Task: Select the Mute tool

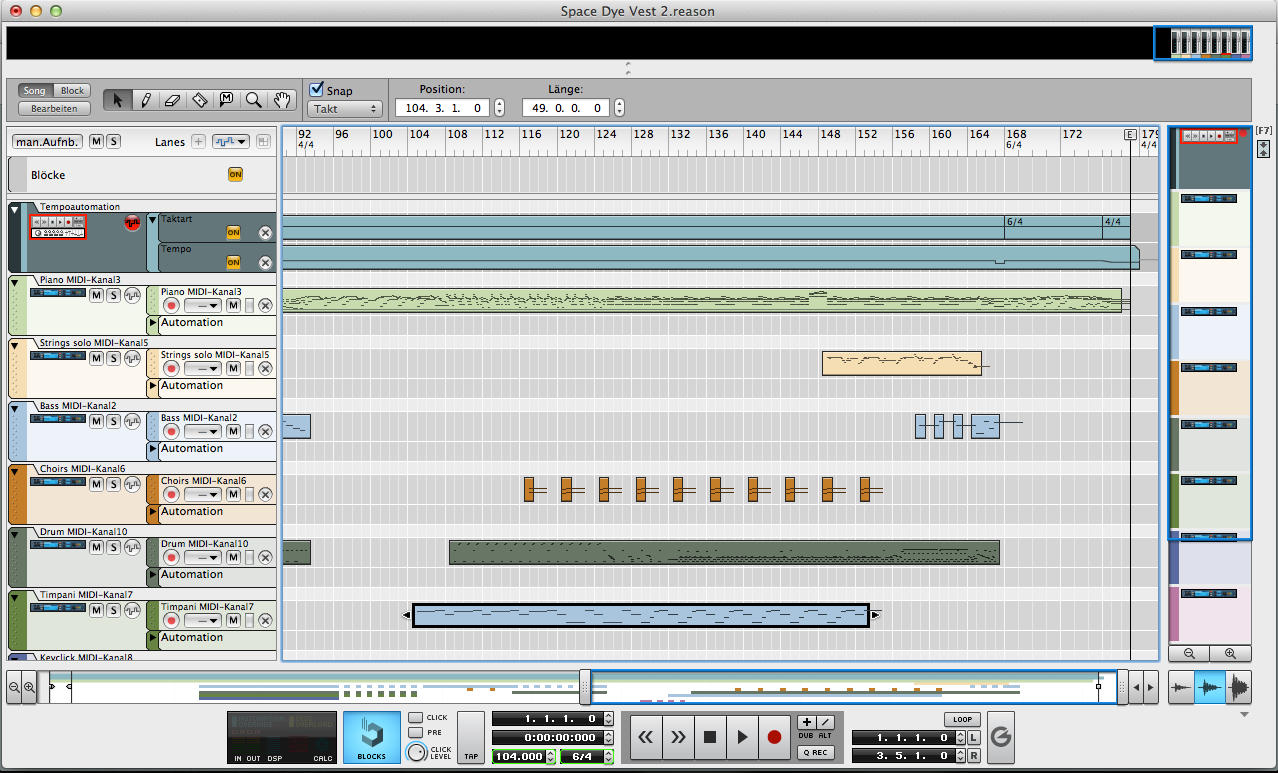Action: (x=226, y=99)
